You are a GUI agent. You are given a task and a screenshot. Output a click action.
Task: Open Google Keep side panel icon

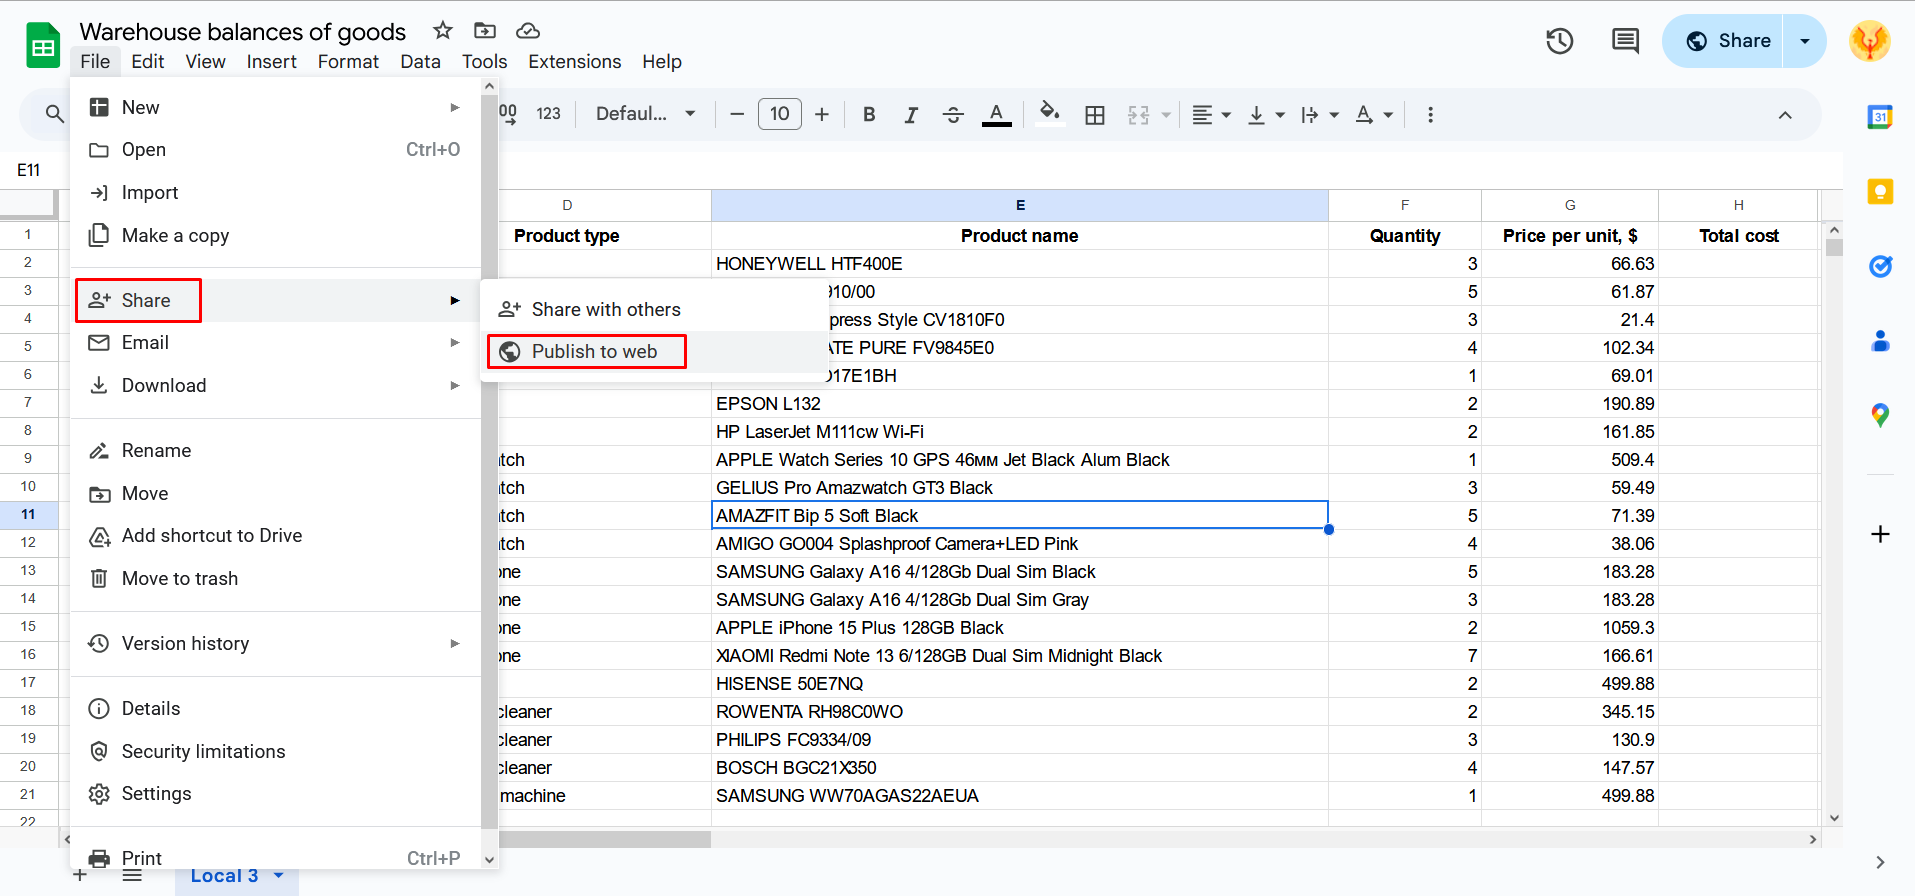point(1880,191)
